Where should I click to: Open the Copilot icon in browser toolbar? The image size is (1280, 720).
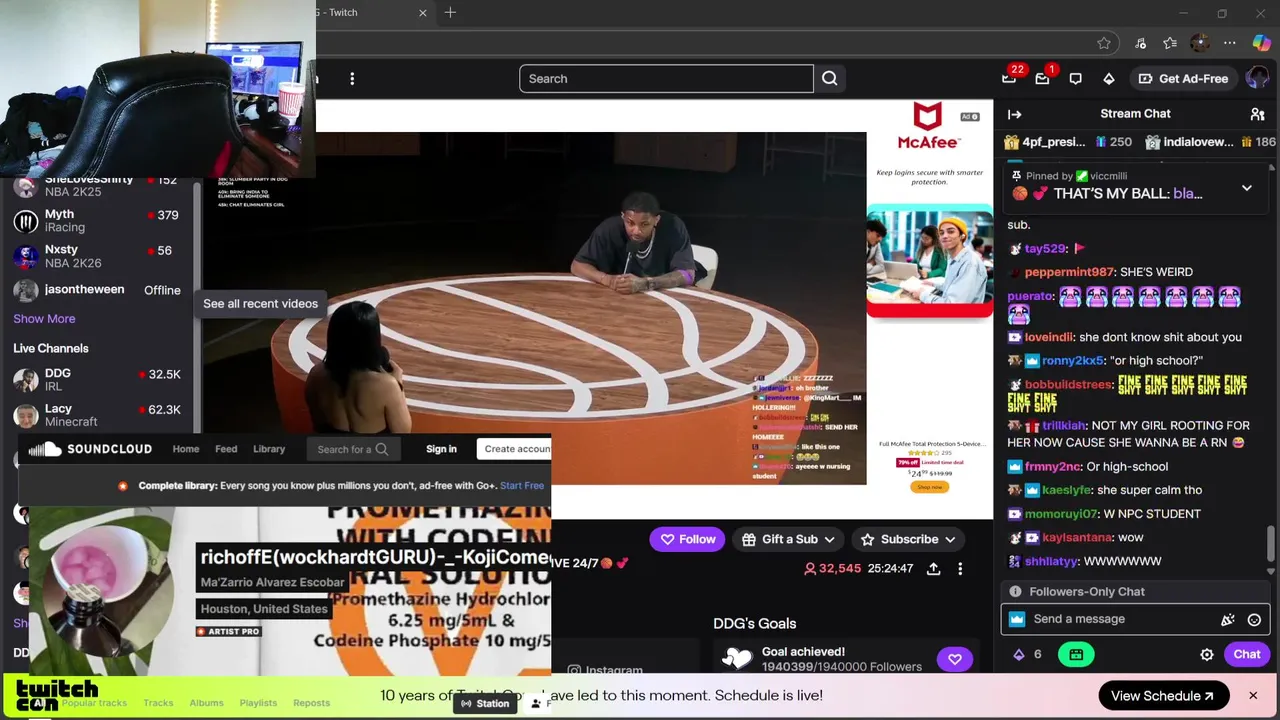(1260, 43)
